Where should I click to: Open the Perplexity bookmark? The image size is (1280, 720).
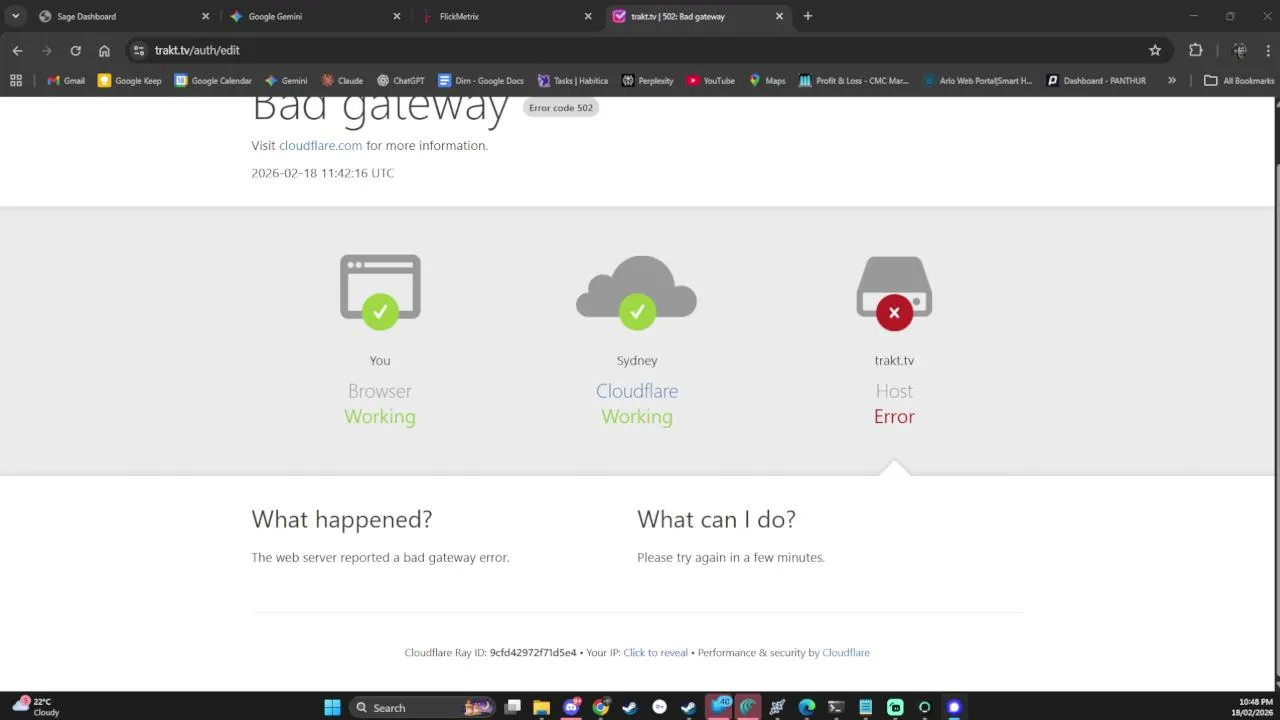coord(648,80)
